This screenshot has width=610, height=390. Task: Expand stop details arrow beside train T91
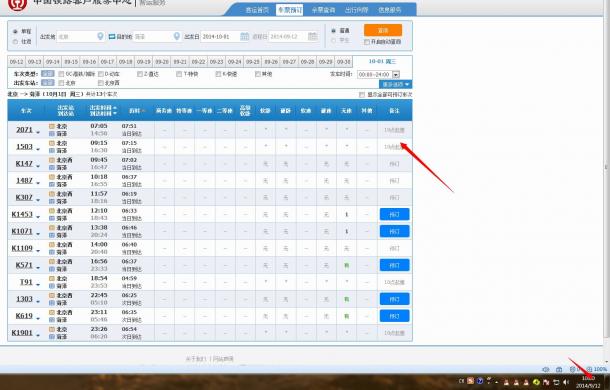(x=38, y=285)
